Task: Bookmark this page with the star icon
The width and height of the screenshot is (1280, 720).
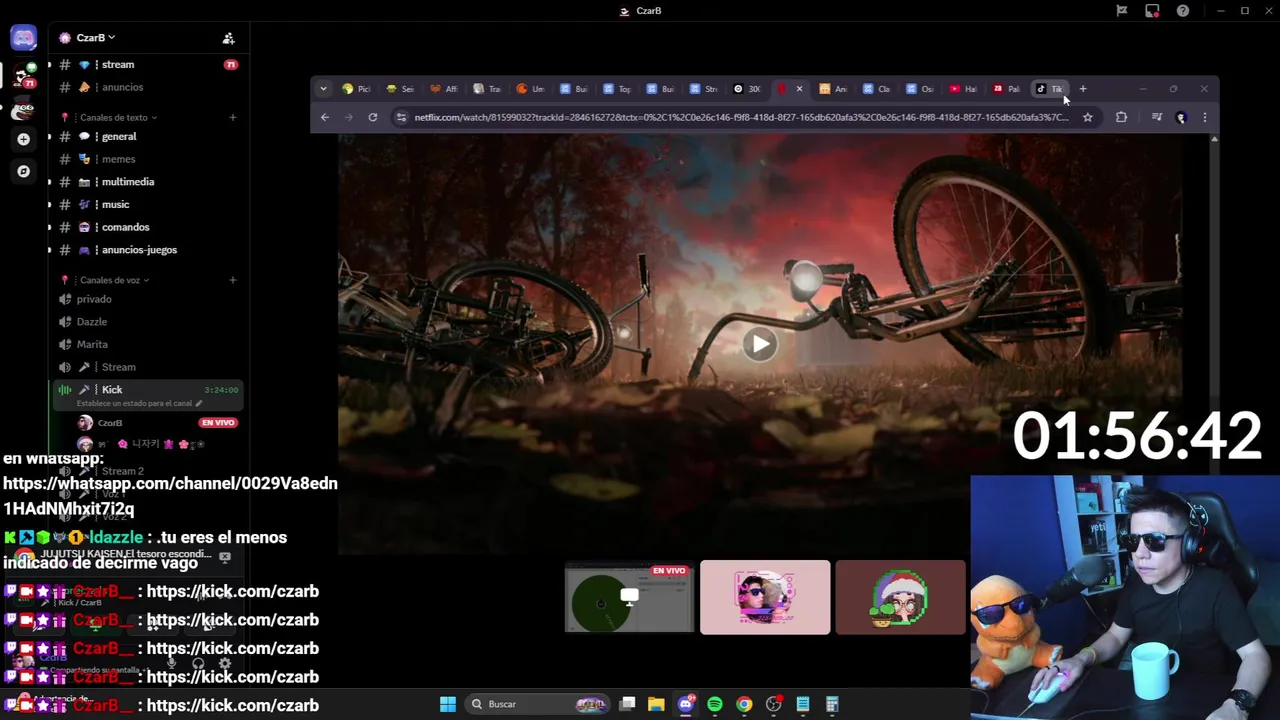Action: point(1087,117)
